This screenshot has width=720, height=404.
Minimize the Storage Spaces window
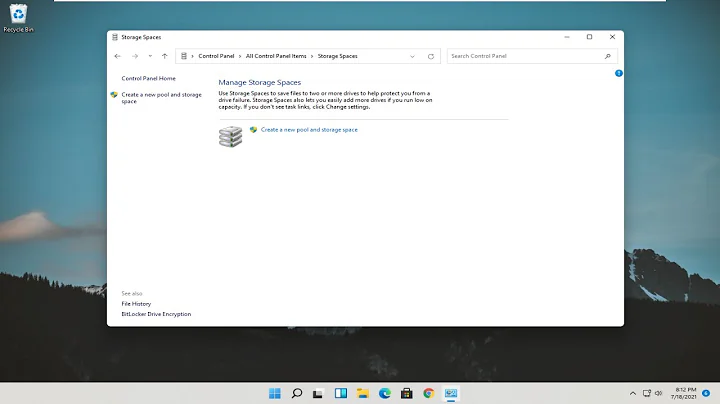[567, 37]
